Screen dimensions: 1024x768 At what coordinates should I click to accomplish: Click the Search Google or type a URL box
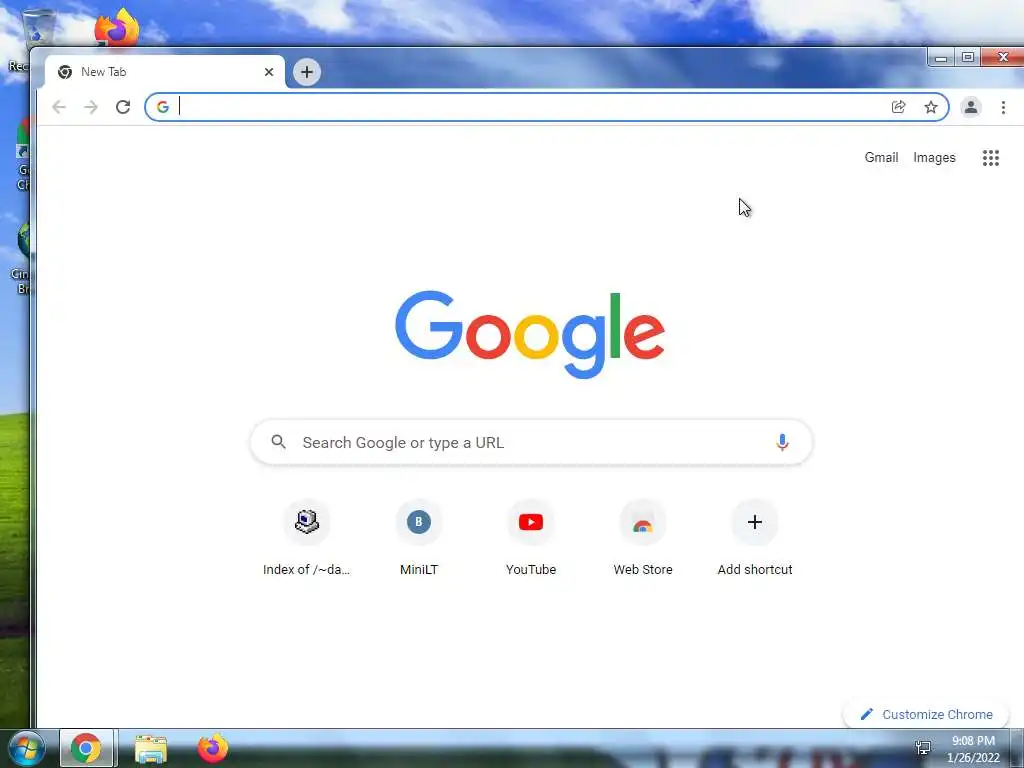(531, 443)
